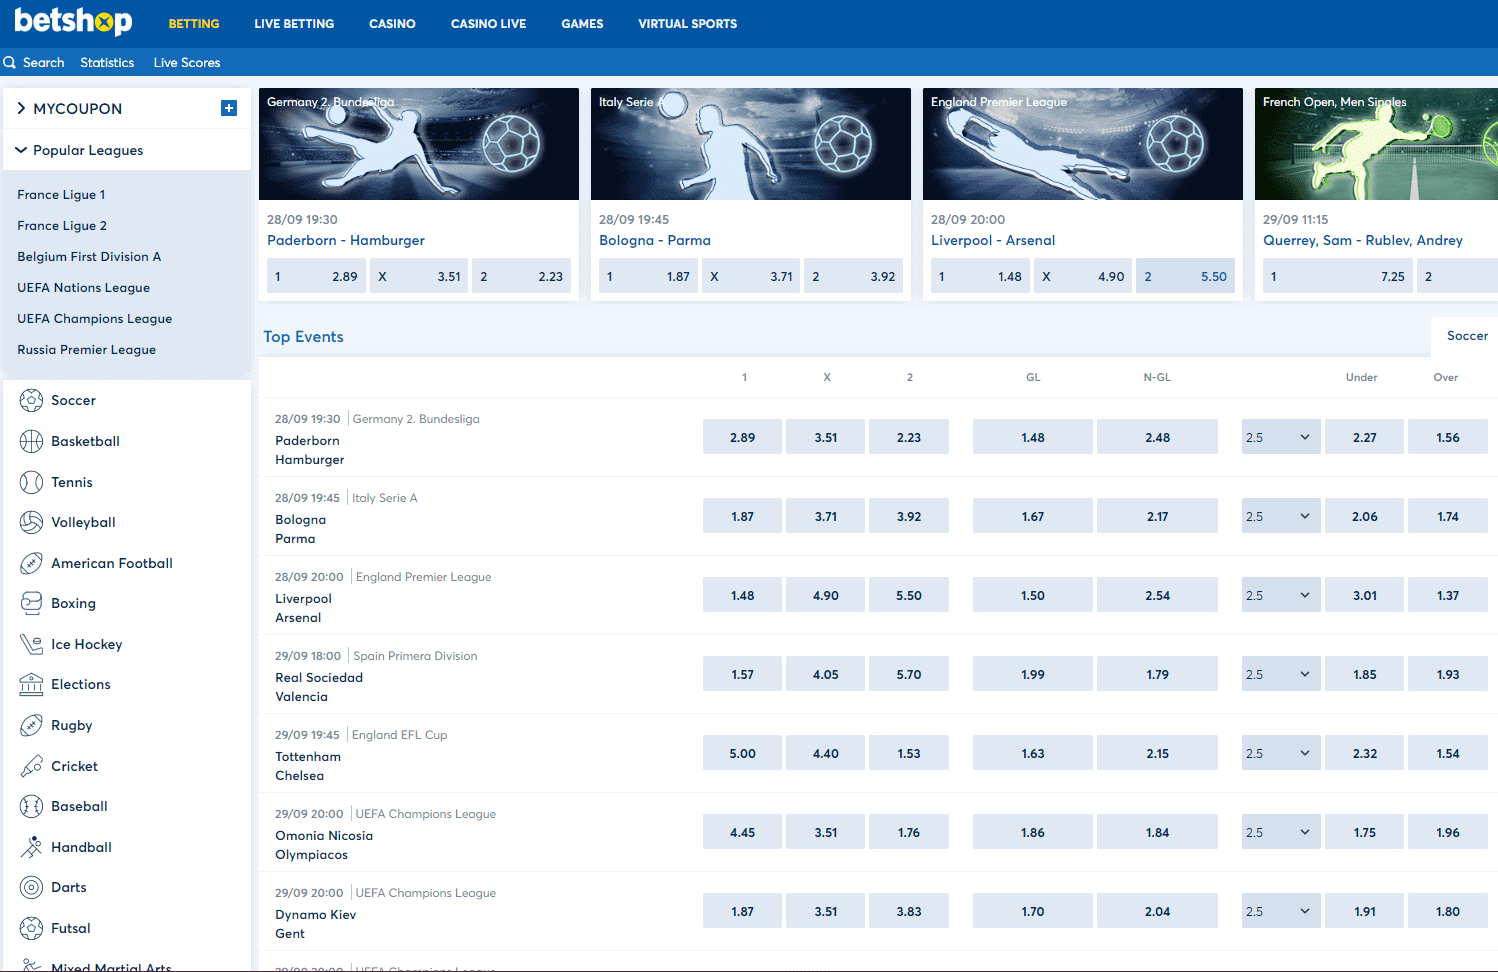Open France Ligue 2 league

click(x=62, y=226)
